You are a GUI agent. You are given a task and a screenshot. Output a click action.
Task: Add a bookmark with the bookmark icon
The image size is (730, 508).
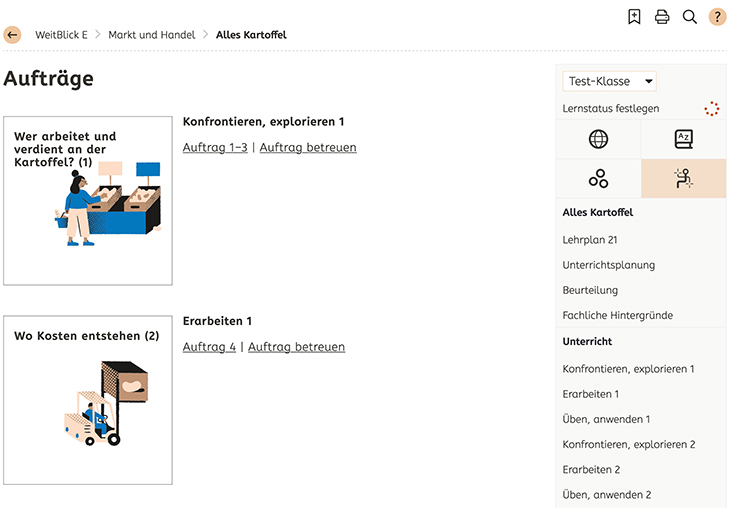(x=634, y=17)
